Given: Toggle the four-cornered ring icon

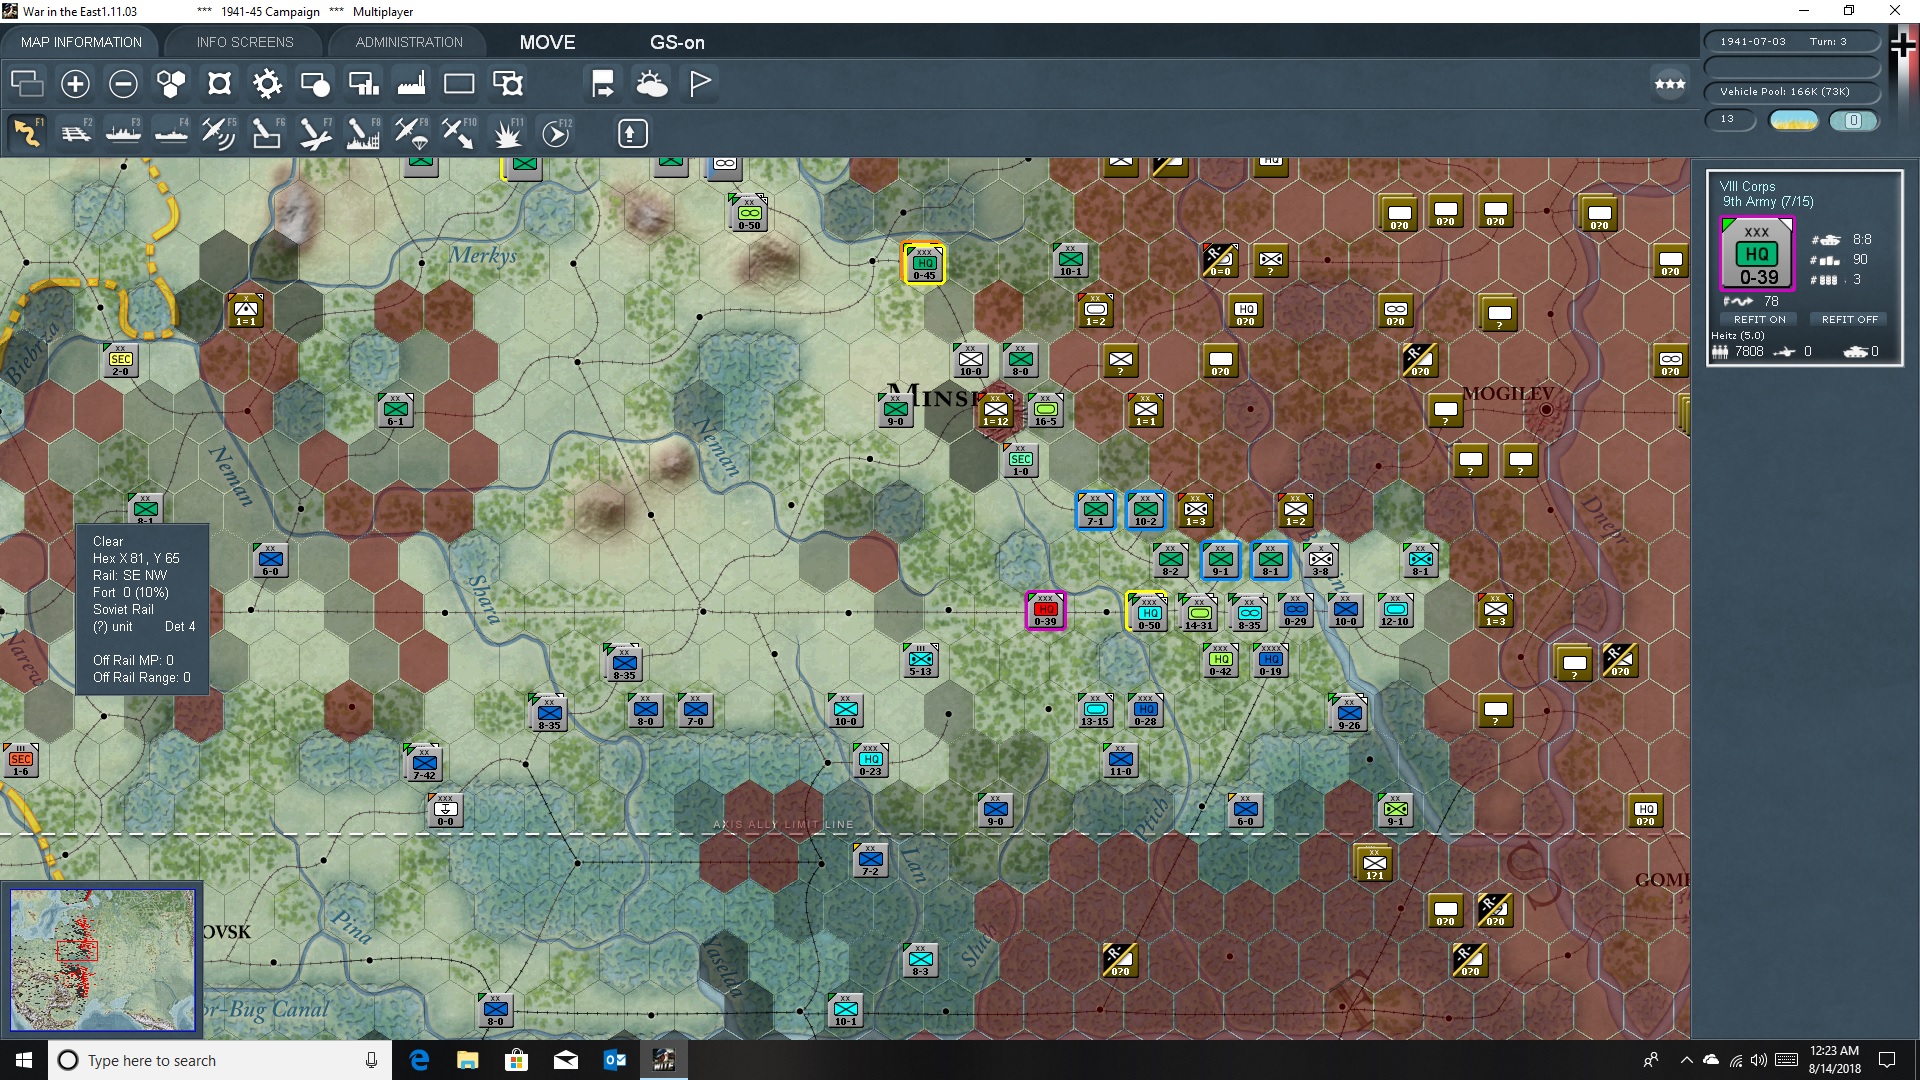Looking at the screenshot, I should [x=219, y=84].
